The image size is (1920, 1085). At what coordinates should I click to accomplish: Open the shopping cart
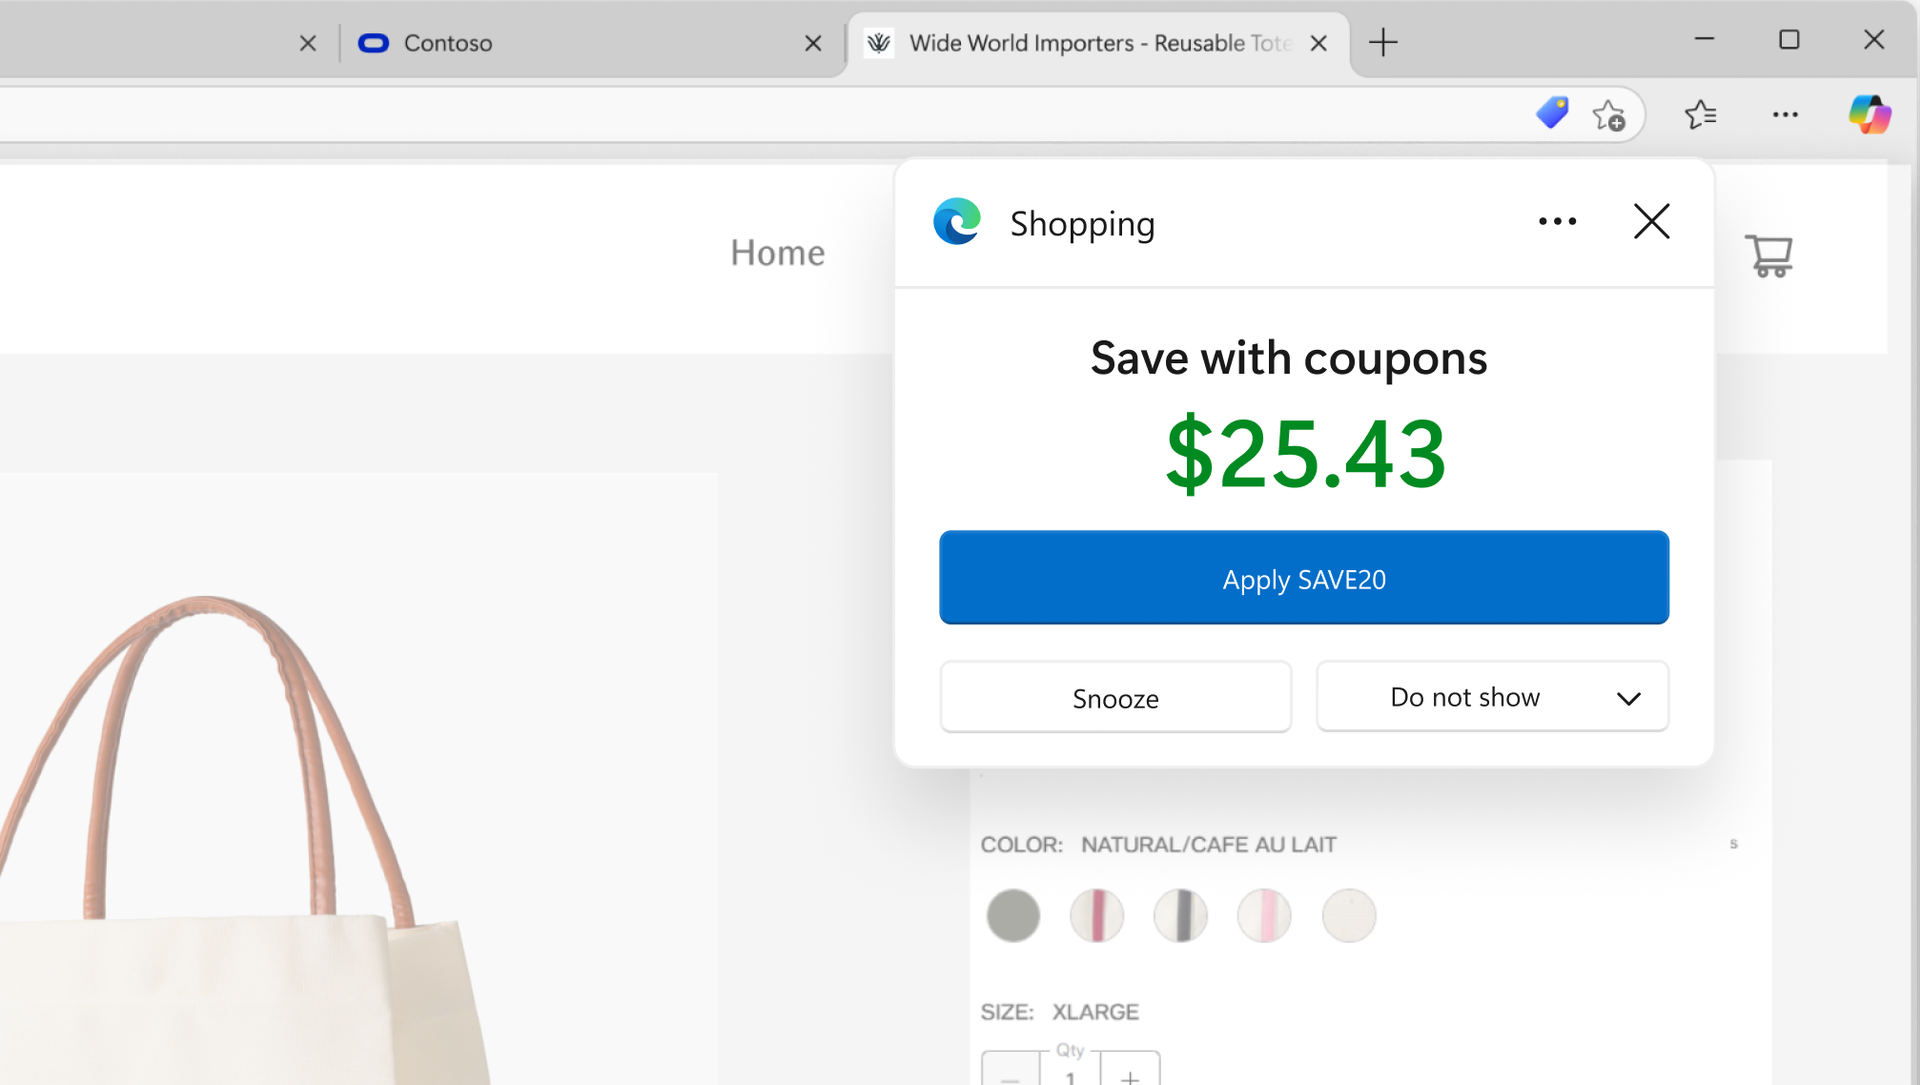(1768, 256)
